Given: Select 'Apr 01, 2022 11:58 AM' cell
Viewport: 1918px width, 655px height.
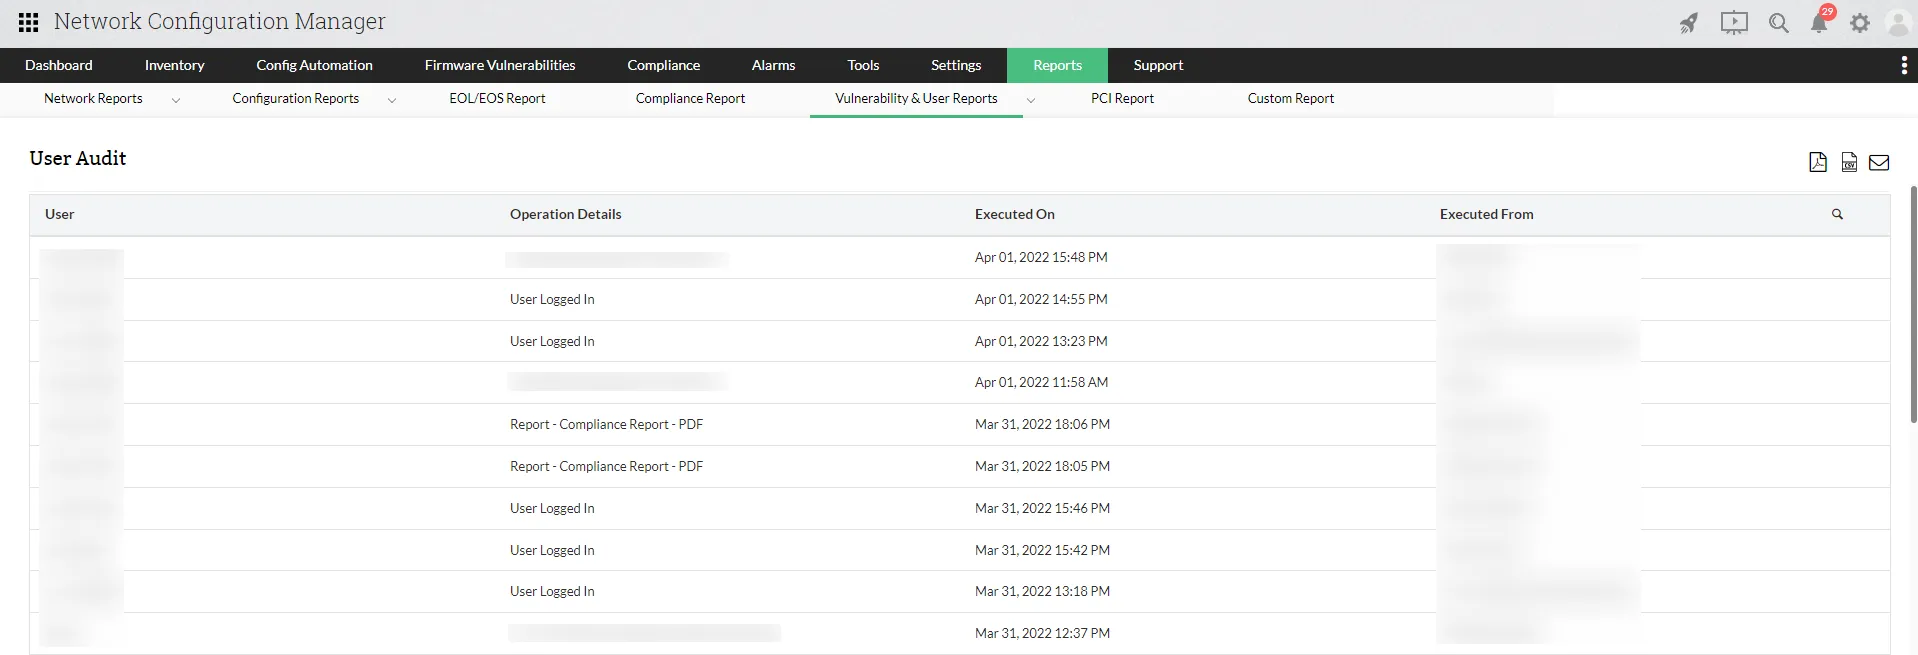Looking at the screenshot, I should (1041, 382).
